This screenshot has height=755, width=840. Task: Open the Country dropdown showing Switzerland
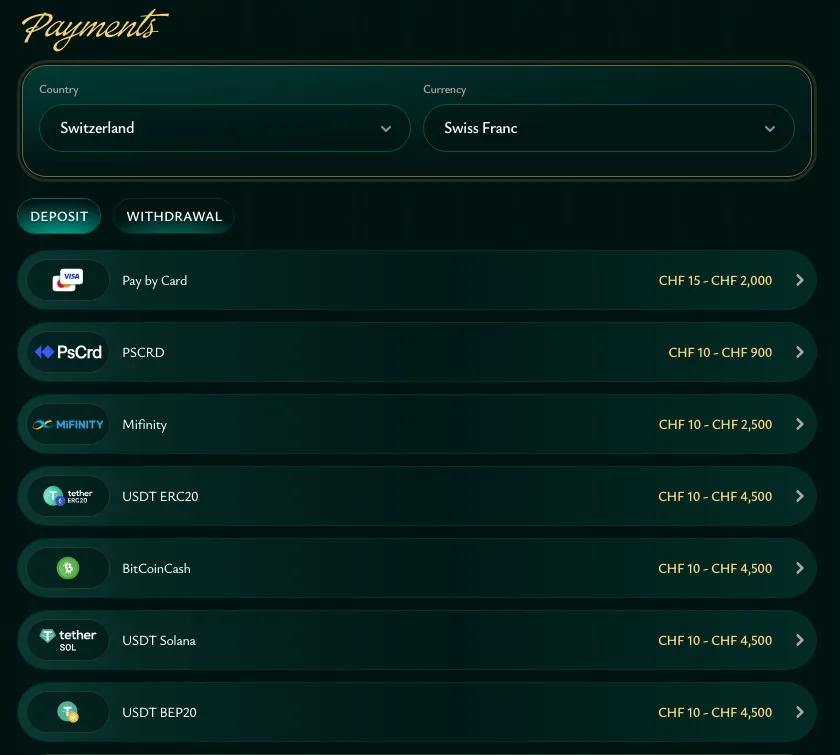[224, 128]
